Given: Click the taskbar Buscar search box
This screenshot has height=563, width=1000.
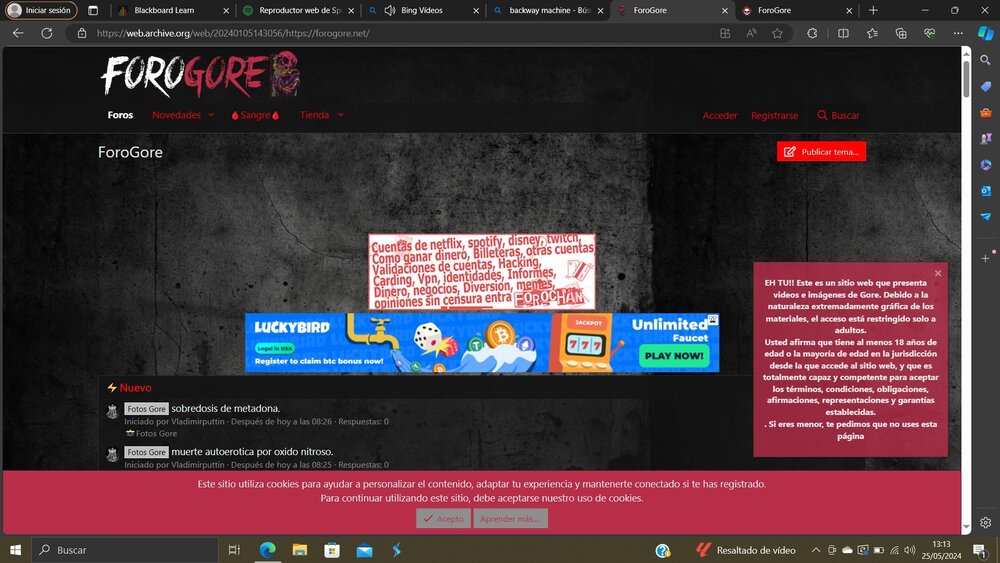Looking at the screenshot, I should (x=124, y=550).
